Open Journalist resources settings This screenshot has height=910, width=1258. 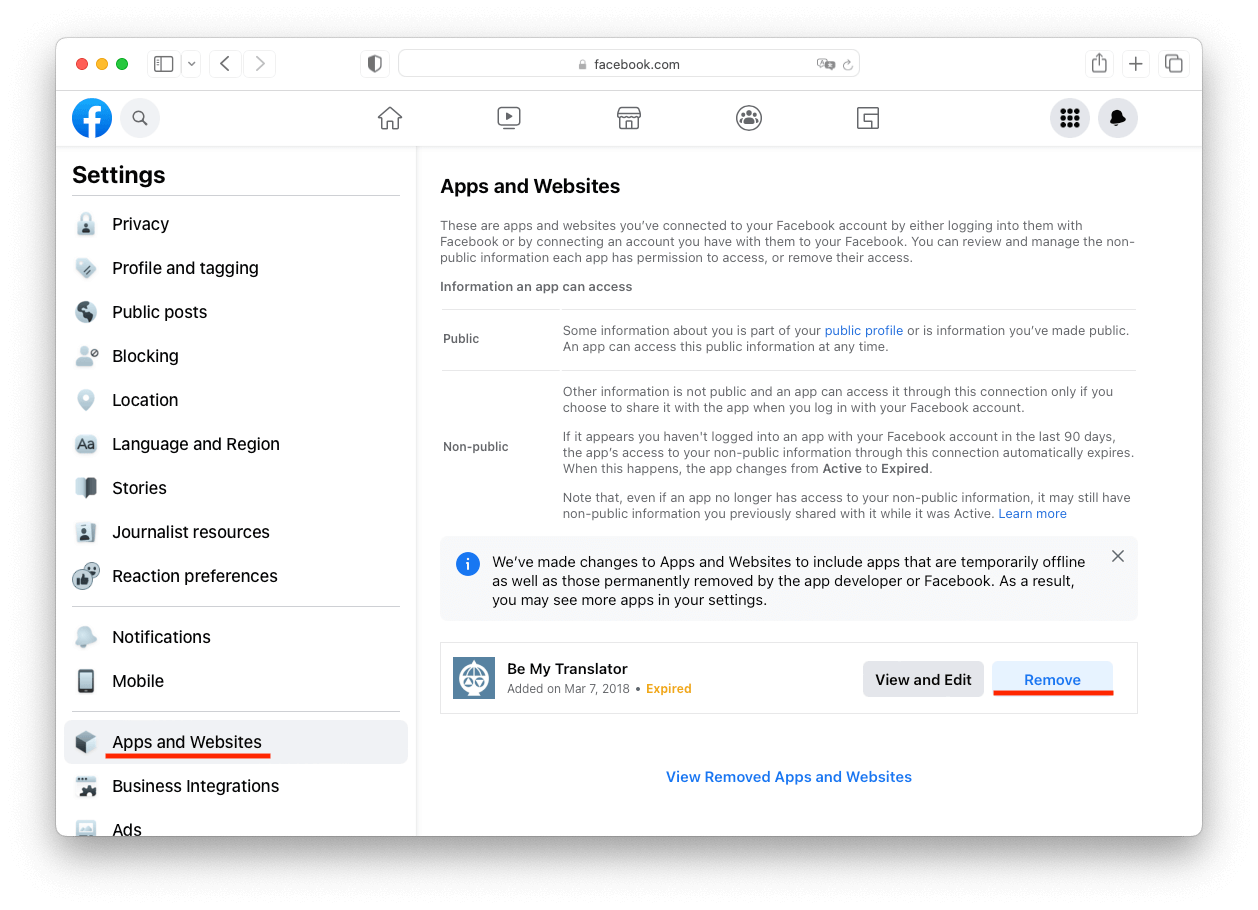click(x=236, y=532)
